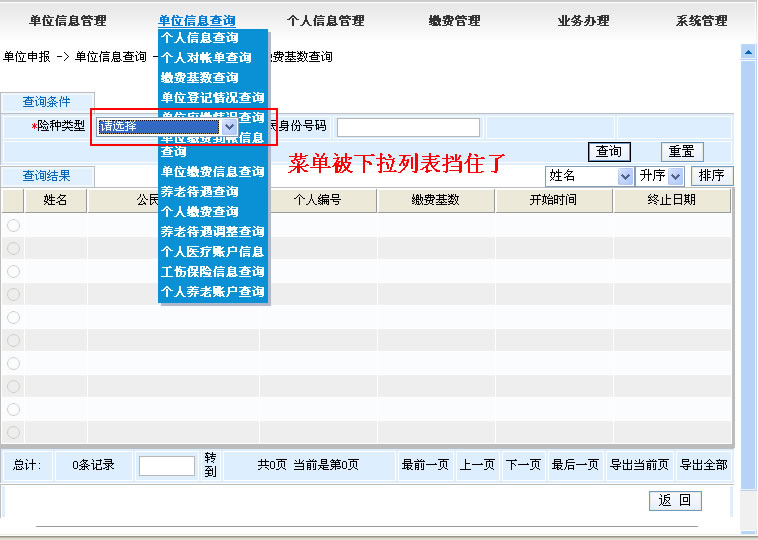This screenshot has width=758, height=540.
Task: Click the 总计: label
Action: click(27, 465)
